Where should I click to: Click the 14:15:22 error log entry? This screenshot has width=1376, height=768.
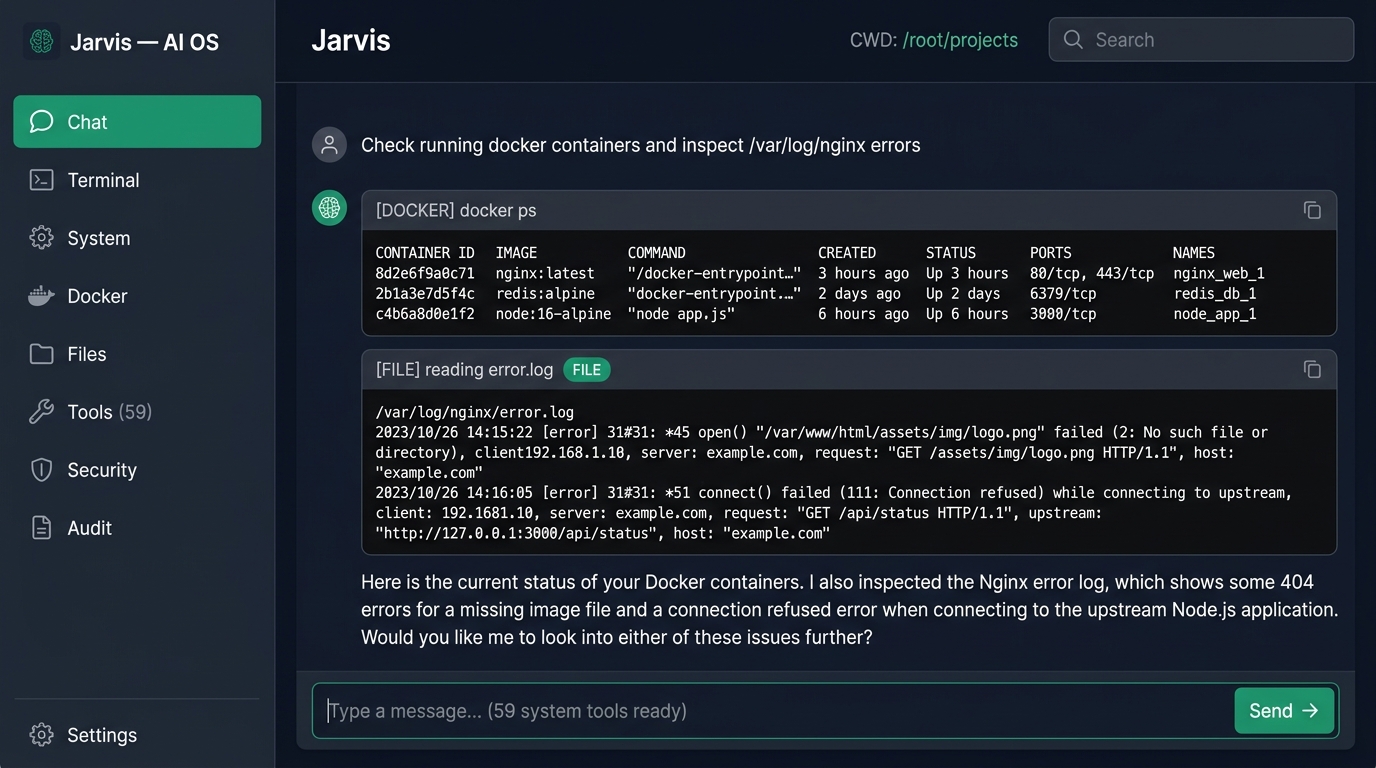[821, 452]
